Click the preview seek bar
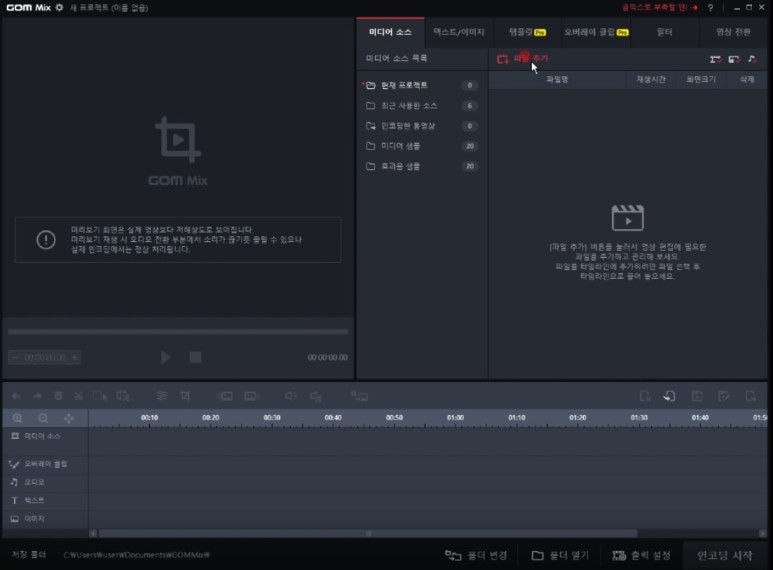This screenshot has height=570, width=773. (178, 332)
